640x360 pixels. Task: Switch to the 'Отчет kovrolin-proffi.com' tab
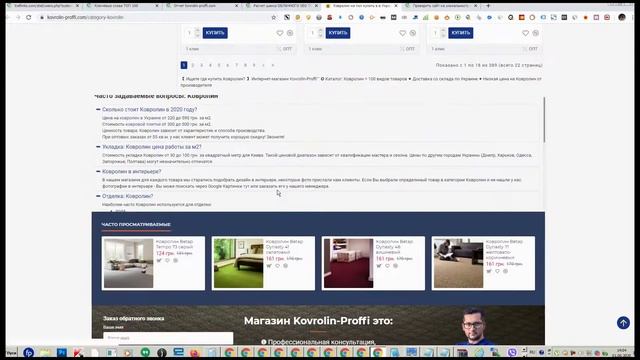pos(202,6)
